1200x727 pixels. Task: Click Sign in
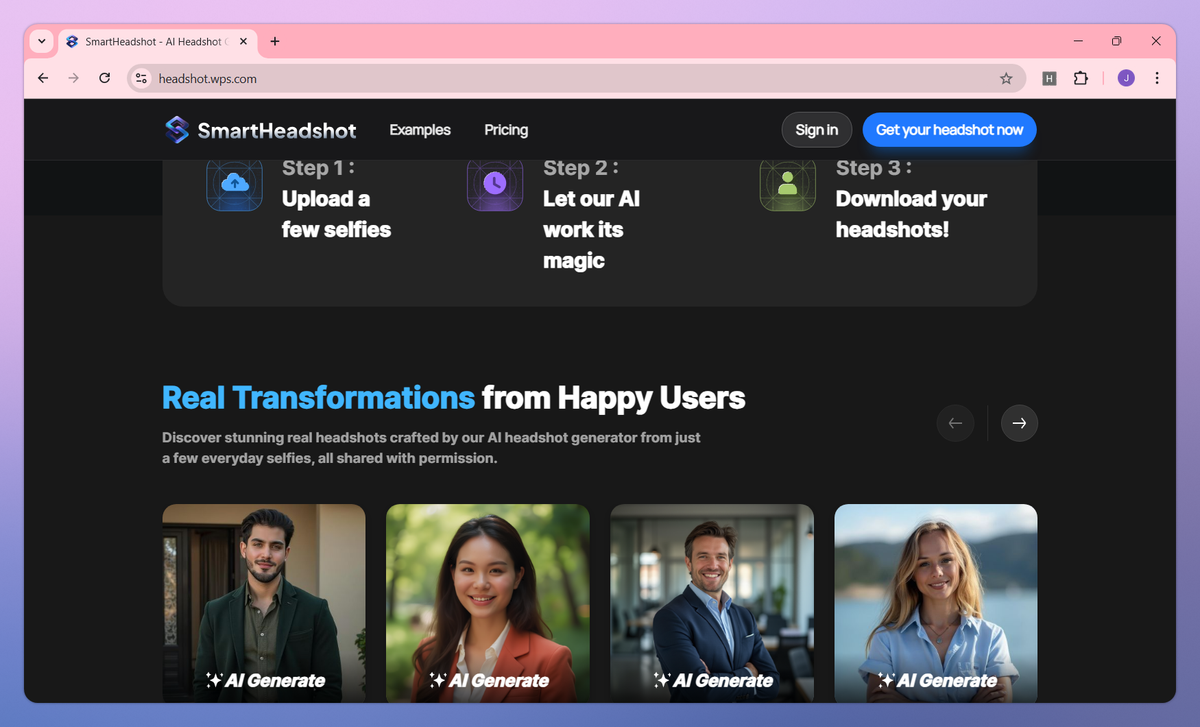(816, 129)
